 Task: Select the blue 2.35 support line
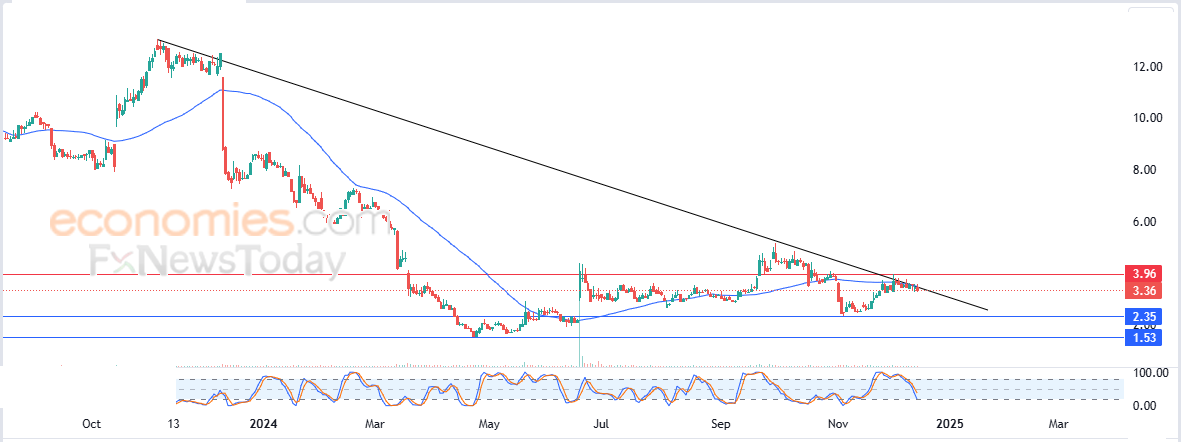click(561, 316)
